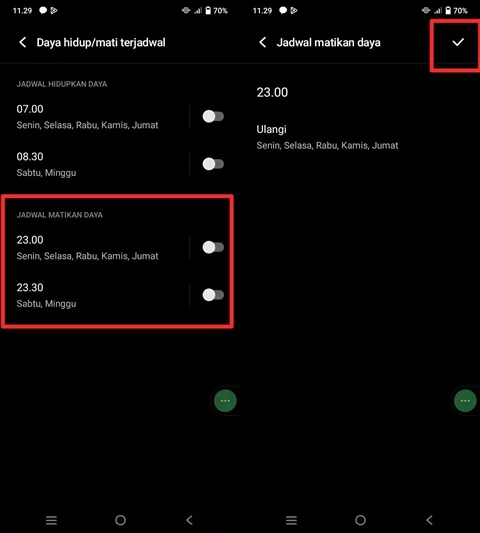
Task: Enable the 07.00 power-on schedule toggle
Action: (x=213, y=116)
